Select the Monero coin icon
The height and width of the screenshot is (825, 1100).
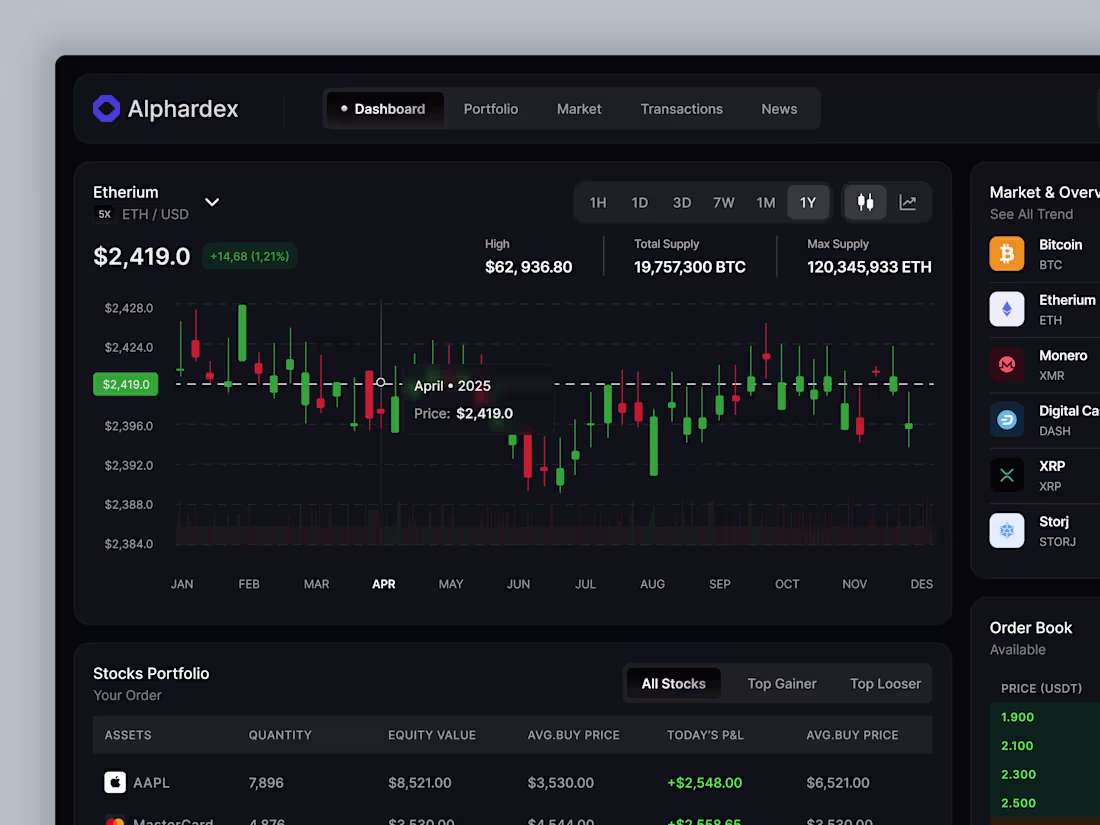[x=1006, y=365]
